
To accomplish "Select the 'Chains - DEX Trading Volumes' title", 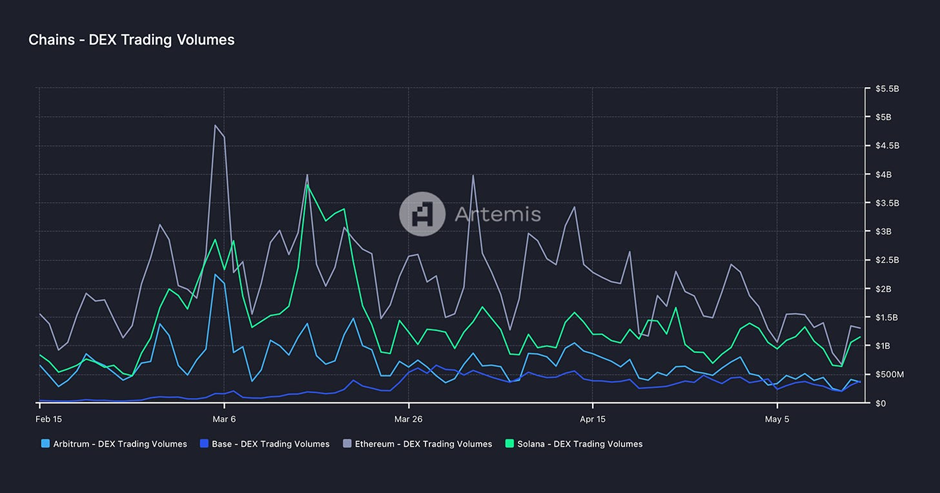I will [131, 40].
